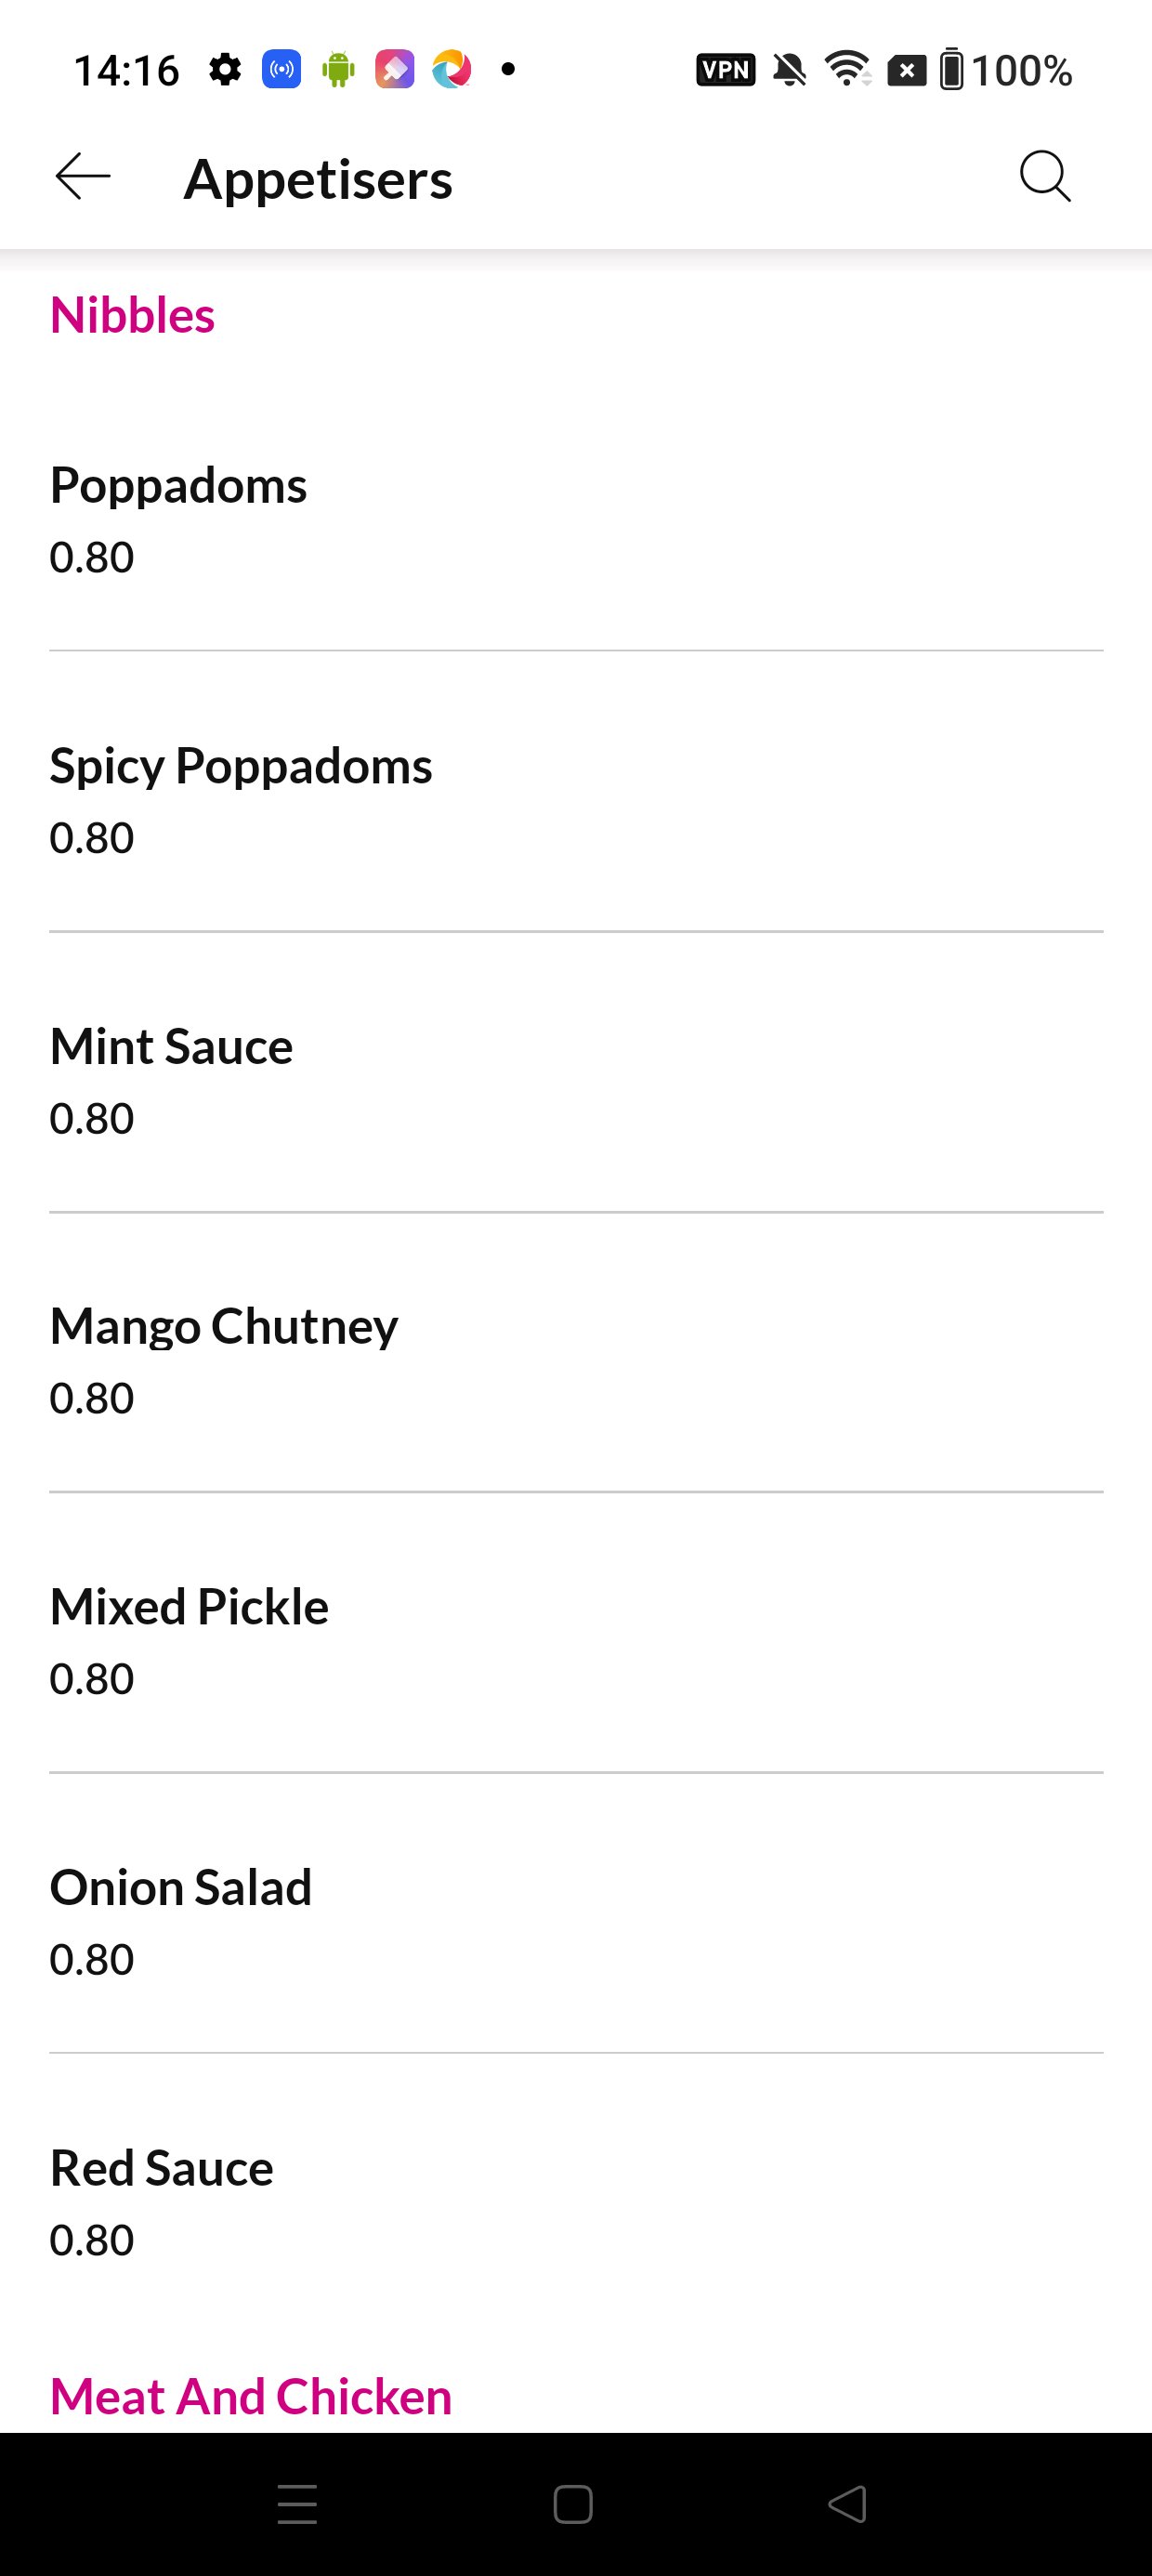Tap the Nibbles section heading

(132, 315)
